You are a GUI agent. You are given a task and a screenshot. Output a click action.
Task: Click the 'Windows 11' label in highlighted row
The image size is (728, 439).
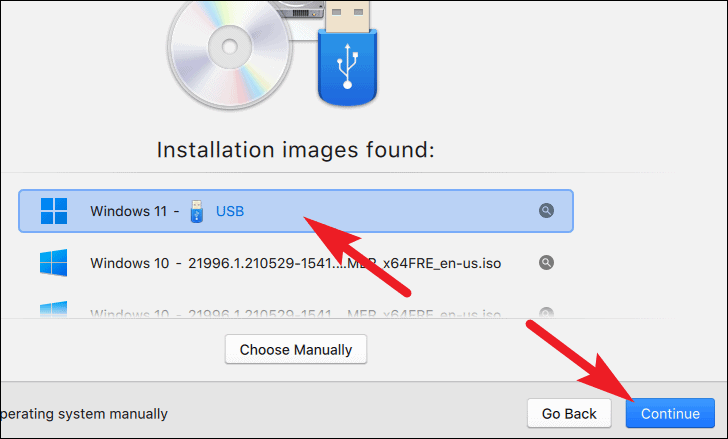tap(129, 212)
